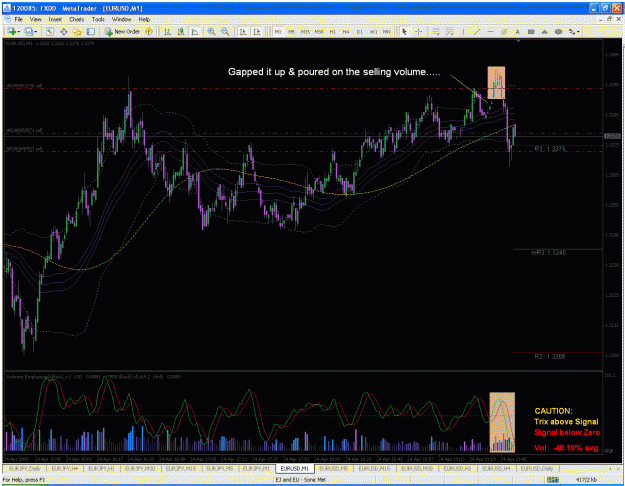Image resolution: width=625 pixels, height=486 pixels.
Task: Select the equidistant channel tool
Action: coord(504,31)
